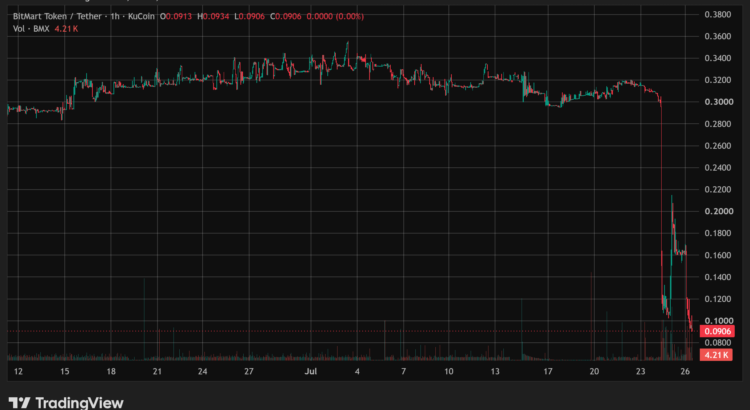The width and height of the screenshot is (750, 410).
Task: Click the 10 date label on time axis
Action: (x=449, y=371)
